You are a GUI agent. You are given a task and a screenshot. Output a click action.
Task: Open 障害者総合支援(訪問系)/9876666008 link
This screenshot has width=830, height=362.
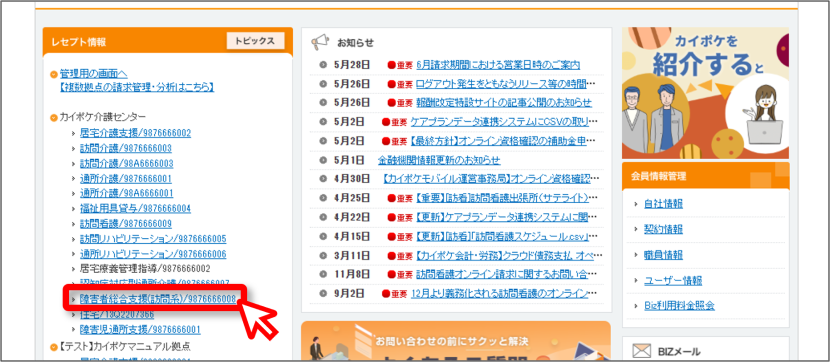[157, 300]
